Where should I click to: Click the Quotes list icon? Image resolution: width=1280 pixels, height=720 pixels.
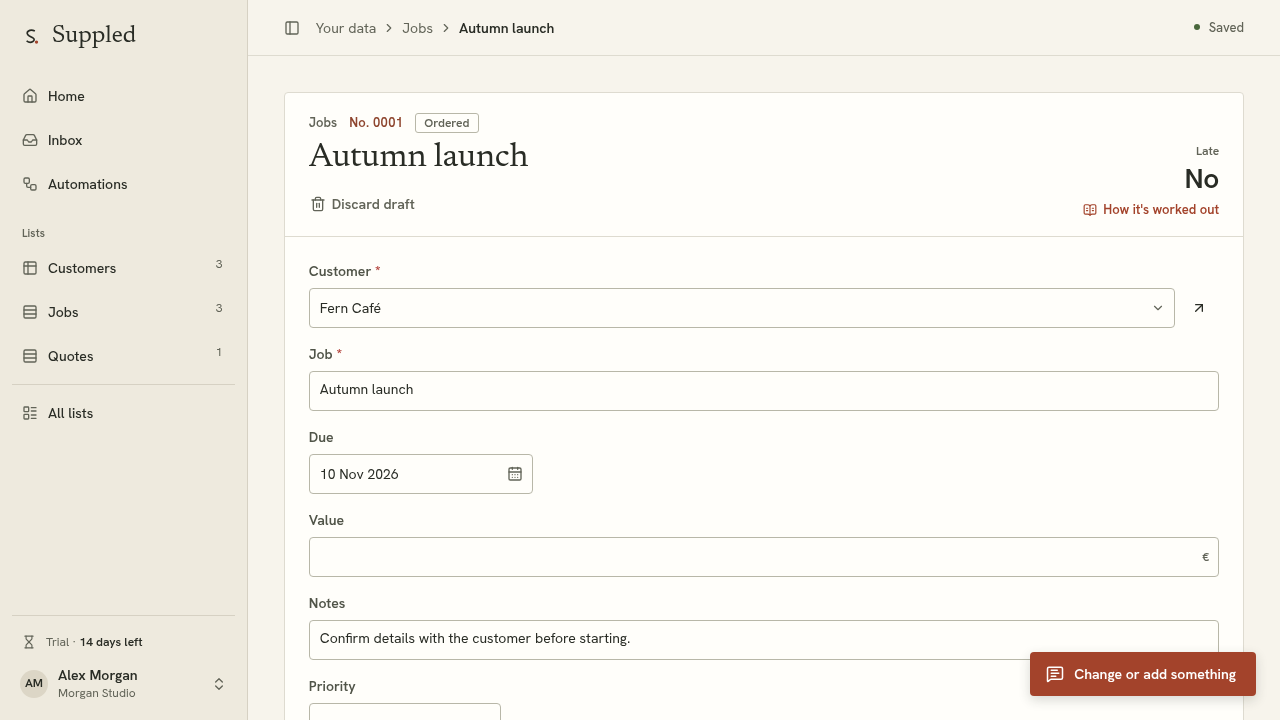coord(30,356)
